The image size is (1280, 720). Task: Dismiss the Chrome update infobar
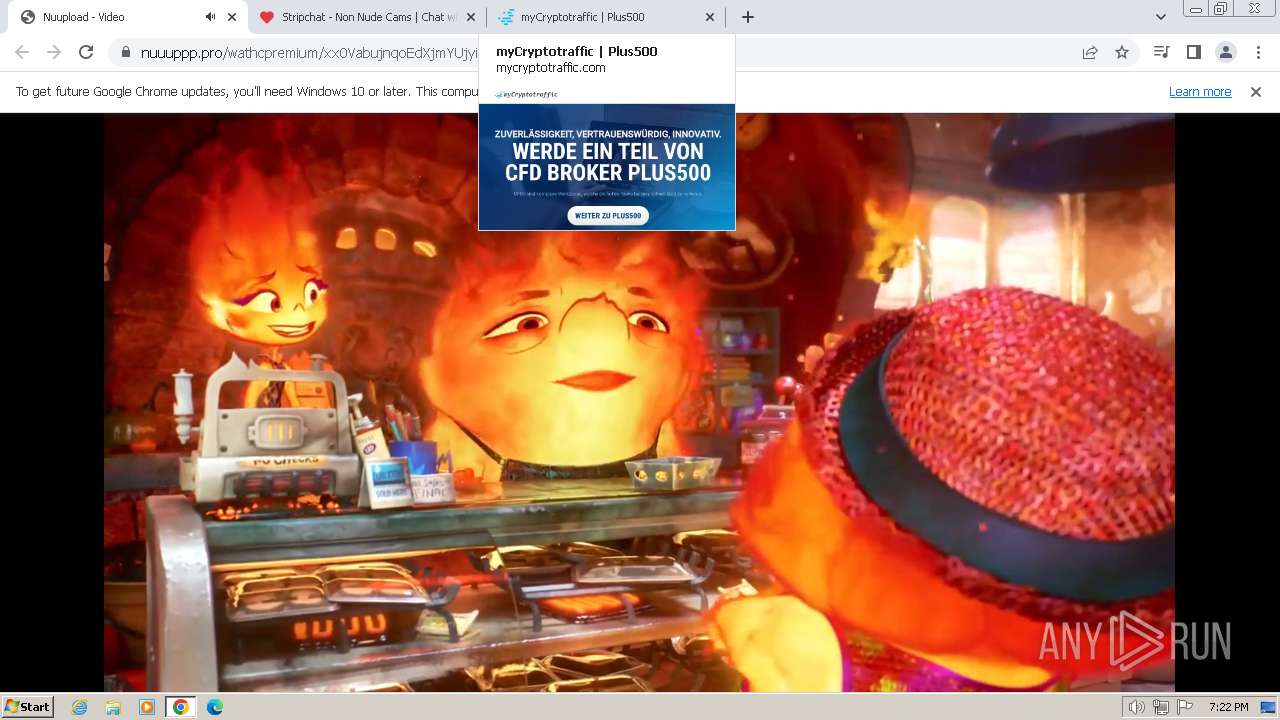pyautogui.click(x=1256, y=91)
